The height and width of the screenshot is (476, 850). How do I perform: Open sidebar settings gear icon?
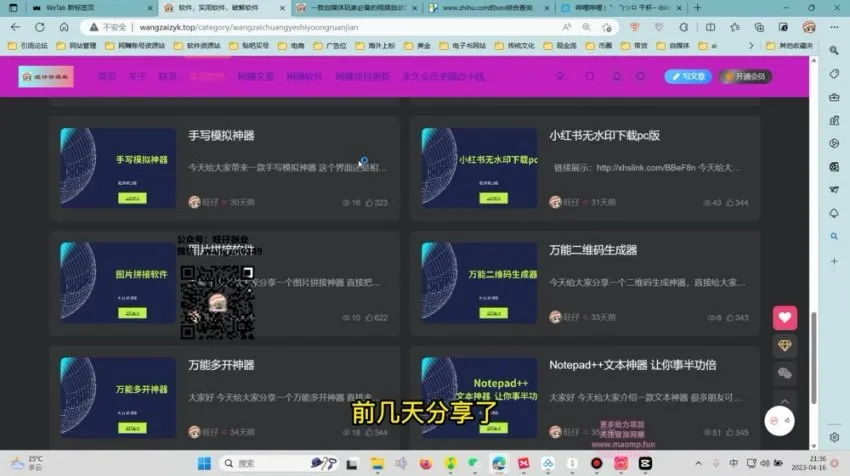pyautogui.click(x=834, y=436)
